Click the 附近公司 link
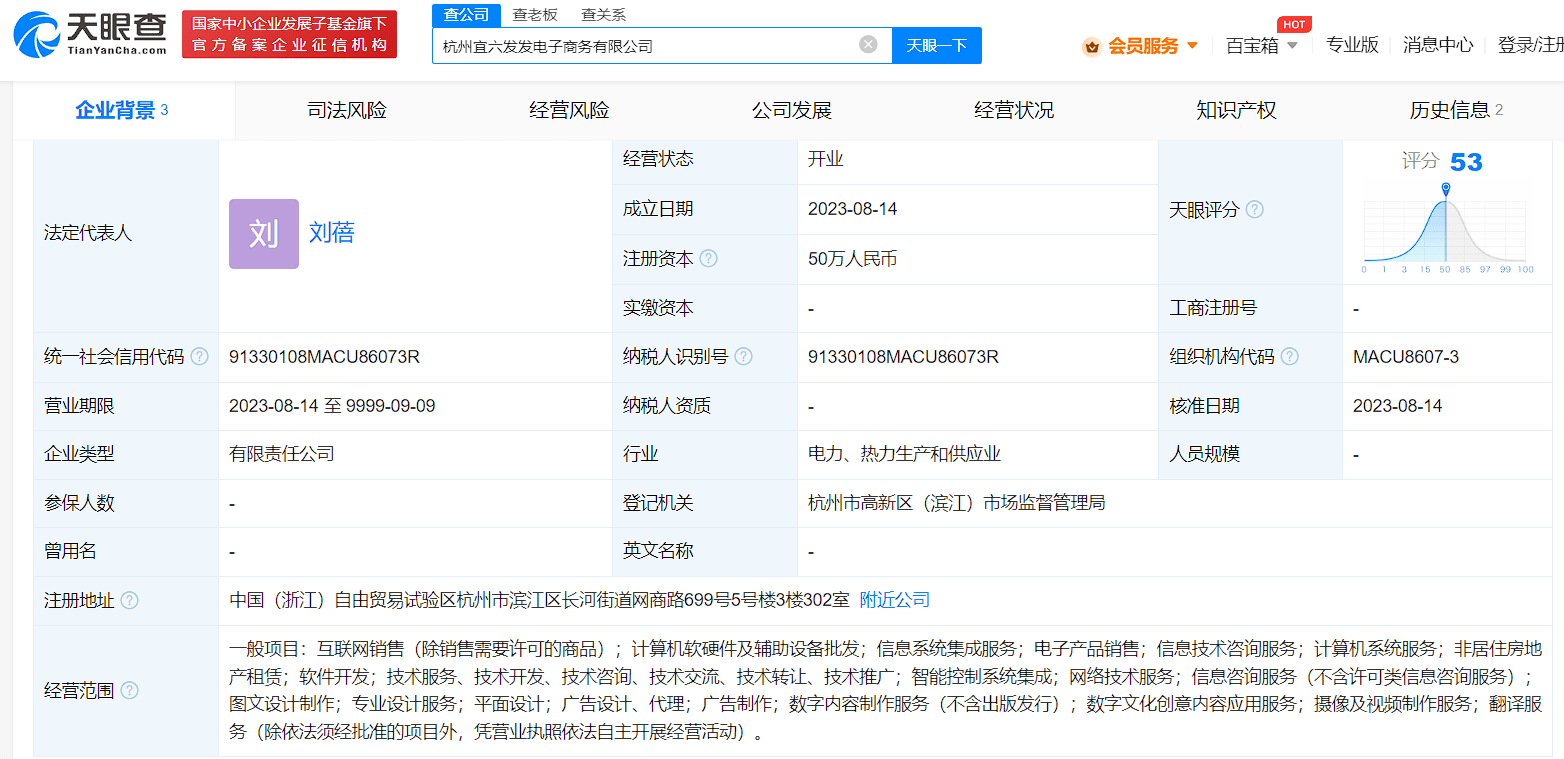The image size is (1564, 759). [x=895, y=600]
